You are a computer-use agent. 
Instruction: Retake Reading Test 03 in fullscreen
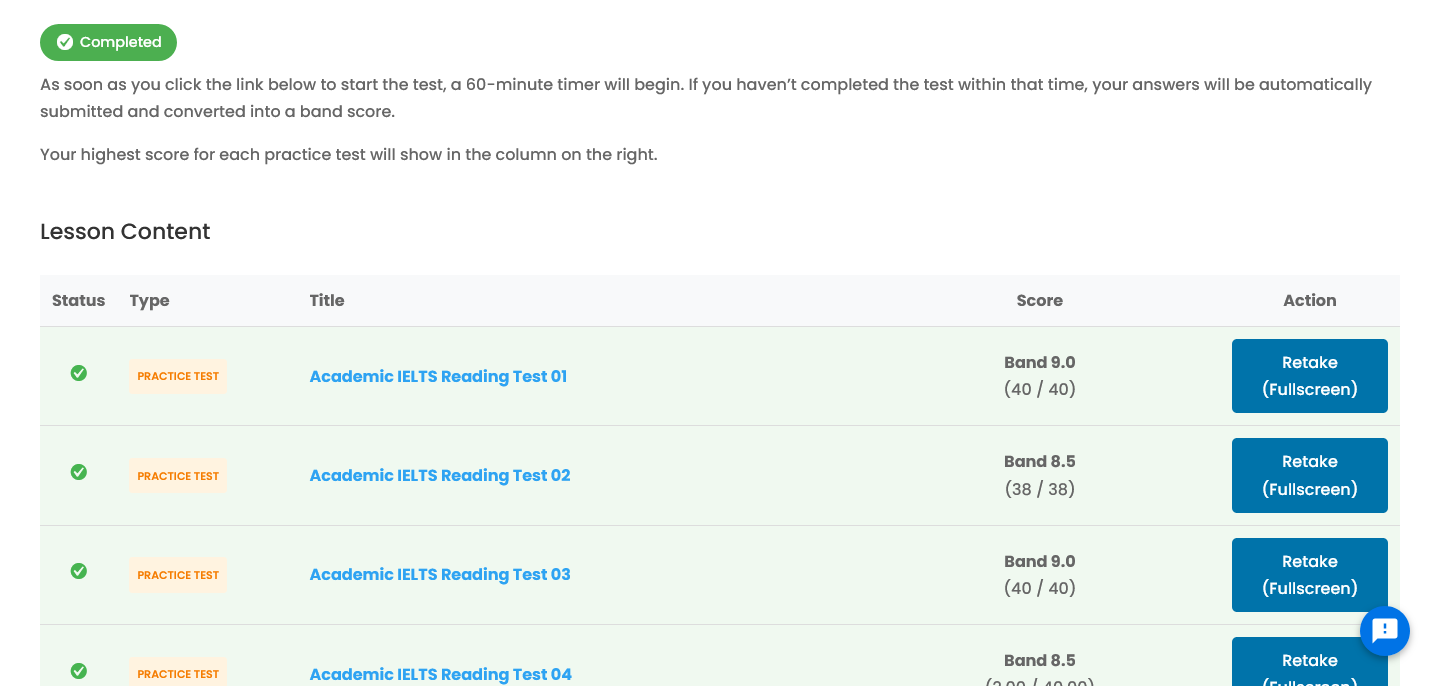point(1309,574)
